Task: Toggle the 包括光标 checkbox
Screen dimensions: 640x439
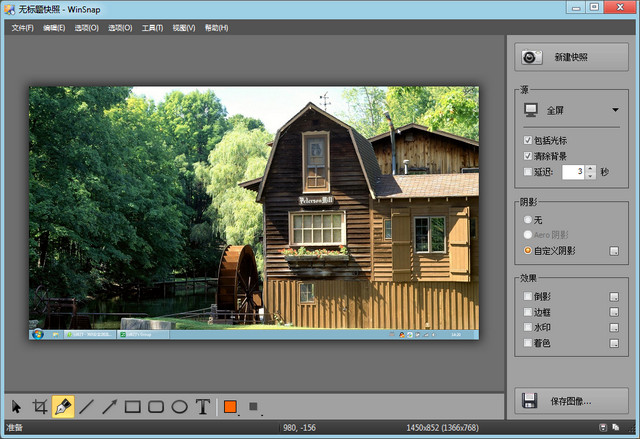Action: 528,140
